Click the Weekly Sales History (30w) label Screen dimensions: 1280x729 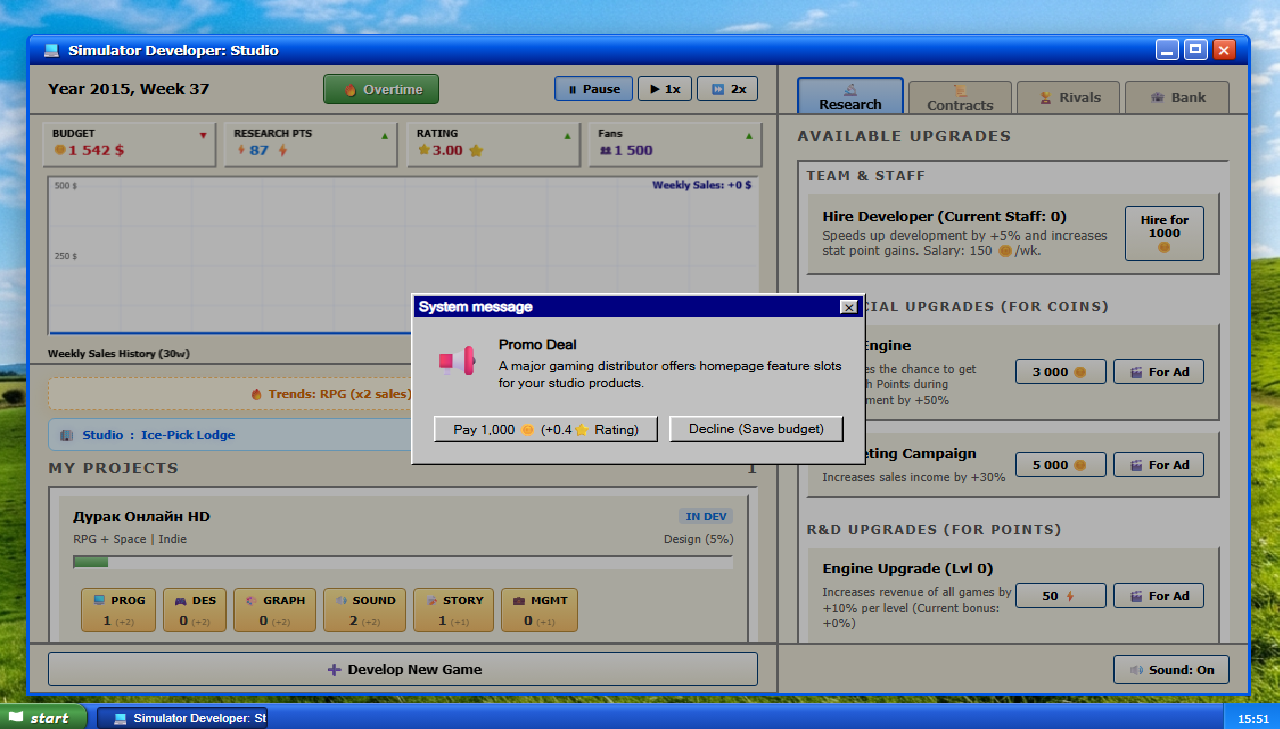[119, 353]
